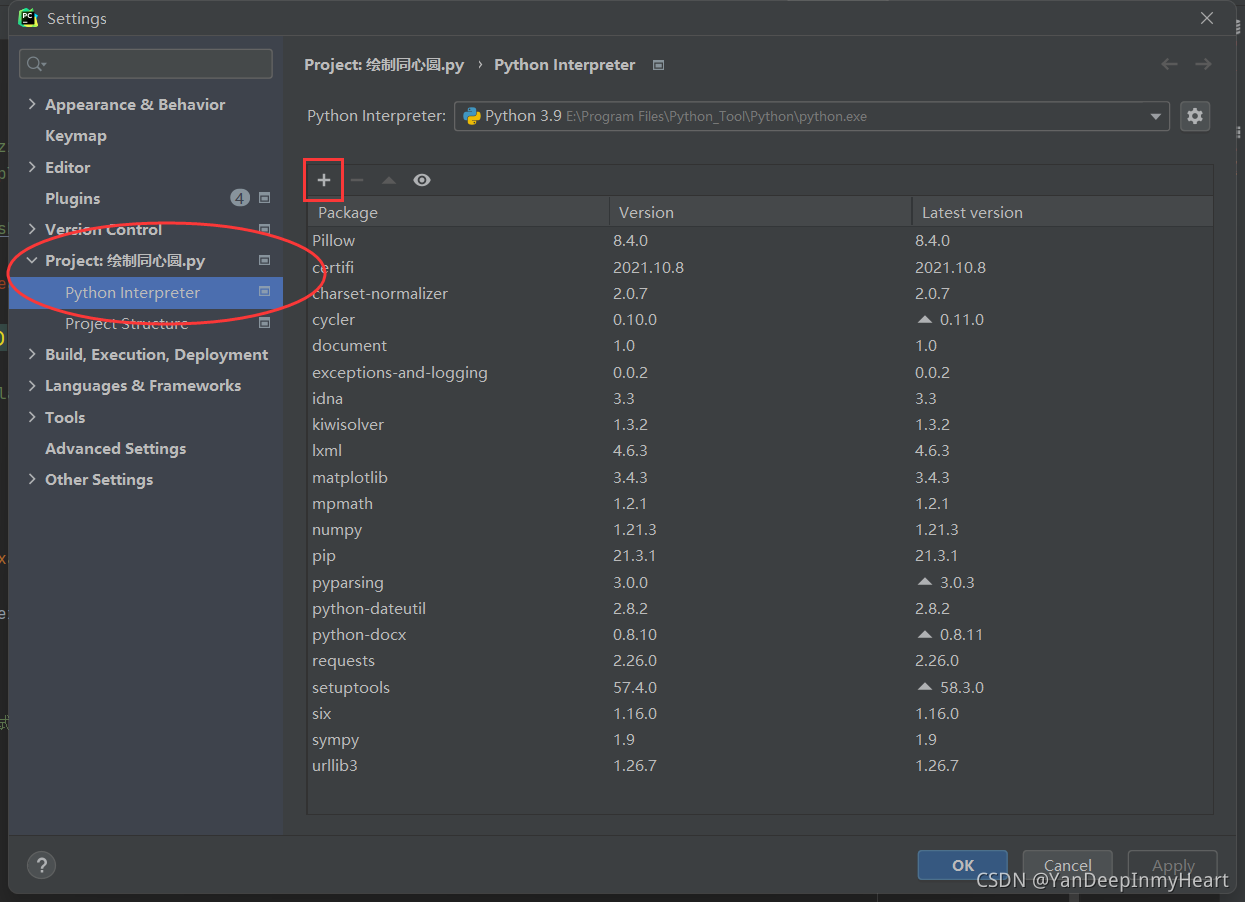Click the upgrade package arrow icon in toolbar
The image size is (1245, 902).
(x=389, y=180)
